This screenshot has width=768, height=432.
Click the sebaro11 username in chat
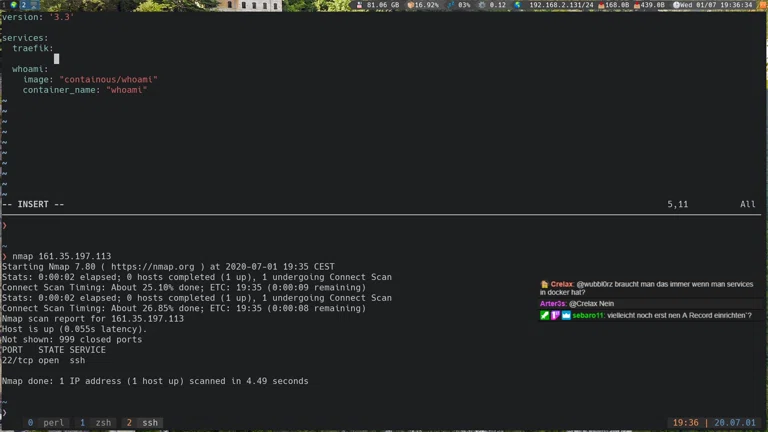coord(588,315)
